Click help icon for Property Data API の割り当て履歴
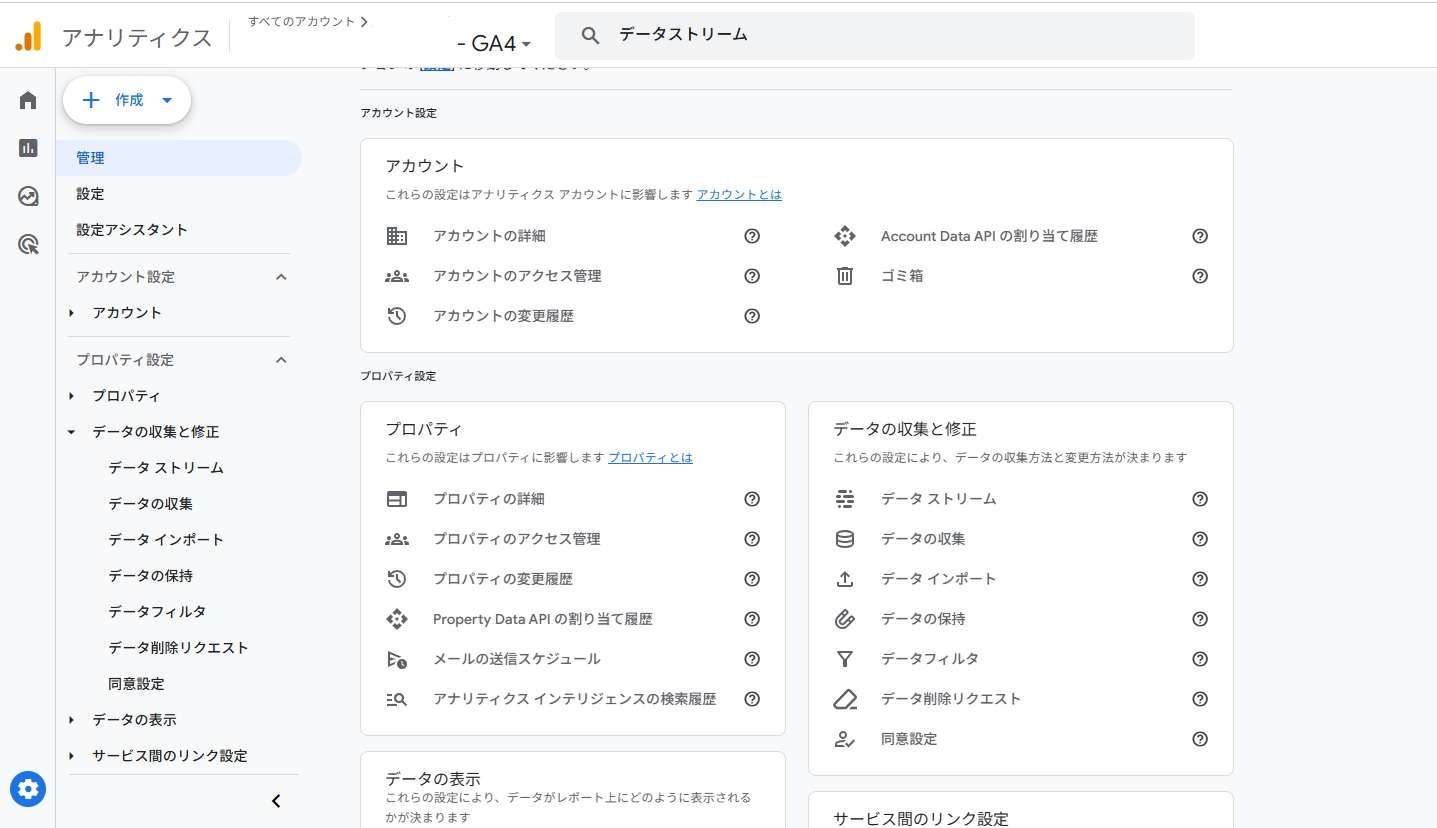1437x828 pixels. point(752,619)
